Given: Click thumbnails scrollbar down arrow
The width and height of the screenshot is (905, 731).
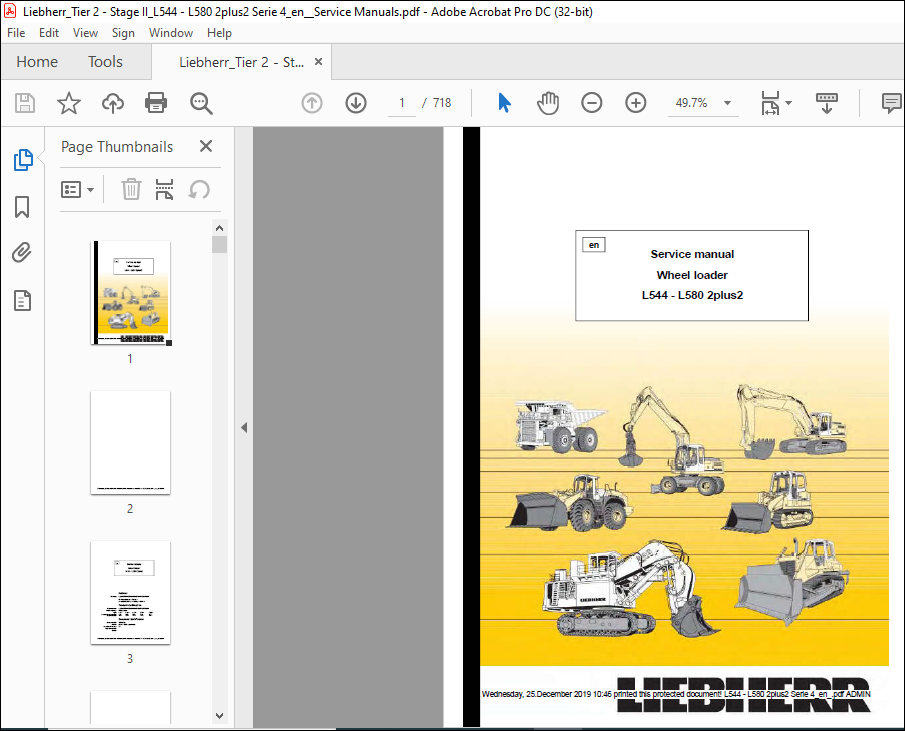Looking at the screenshot, I should coord(219,716).
